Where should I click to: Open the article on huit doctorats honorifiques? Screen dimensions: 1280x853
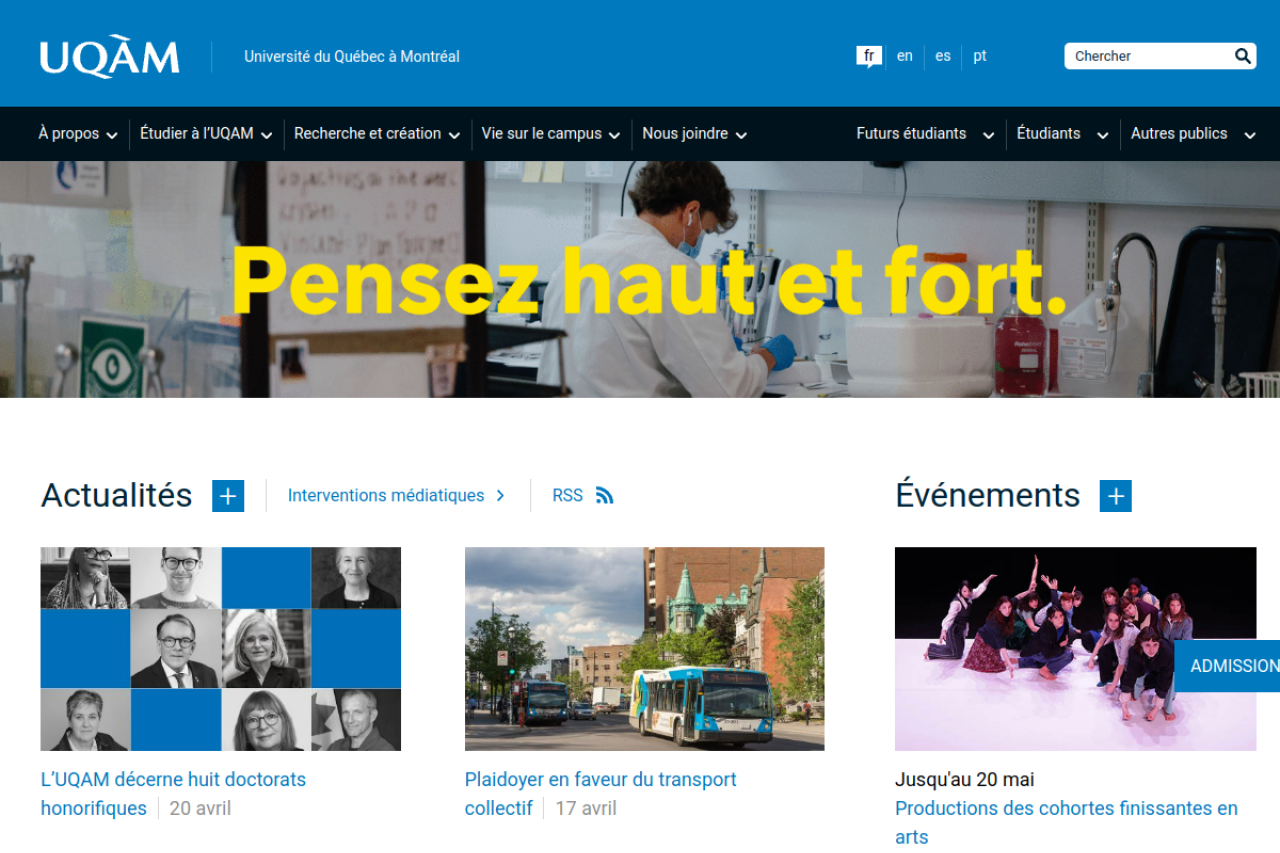coord(174,793)
